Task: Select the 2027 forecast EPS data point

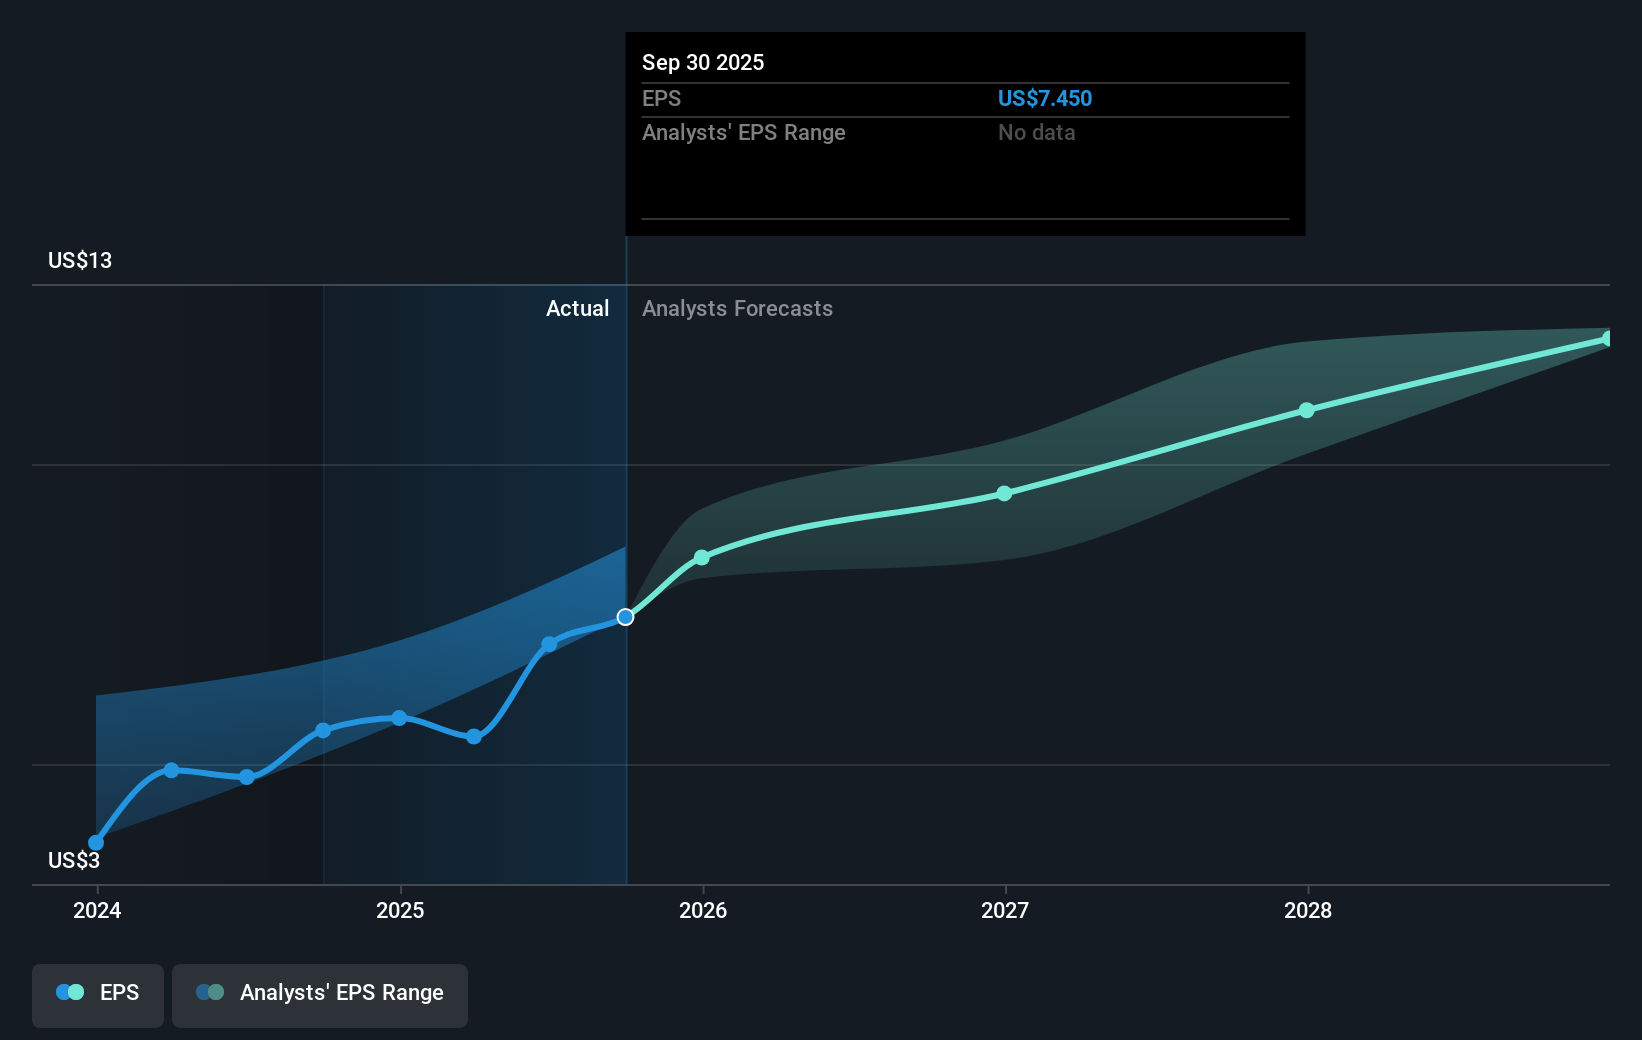Action: coord(1004,493)
